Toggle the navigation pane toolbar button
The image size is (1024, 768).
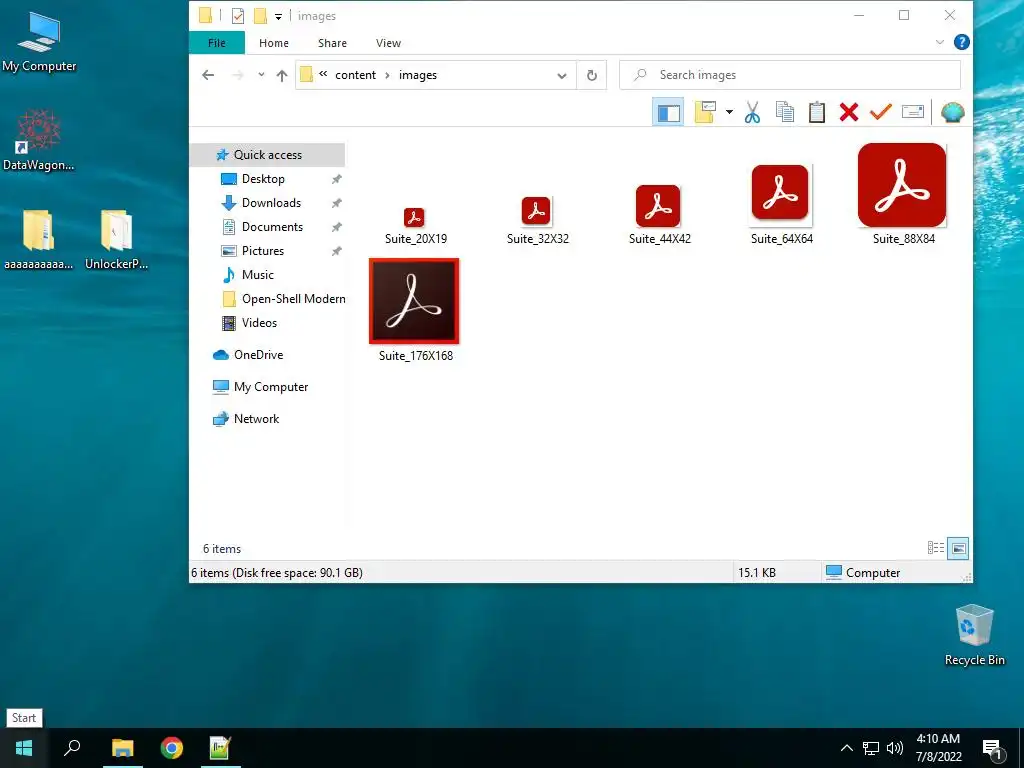click(x=667, y=112)
